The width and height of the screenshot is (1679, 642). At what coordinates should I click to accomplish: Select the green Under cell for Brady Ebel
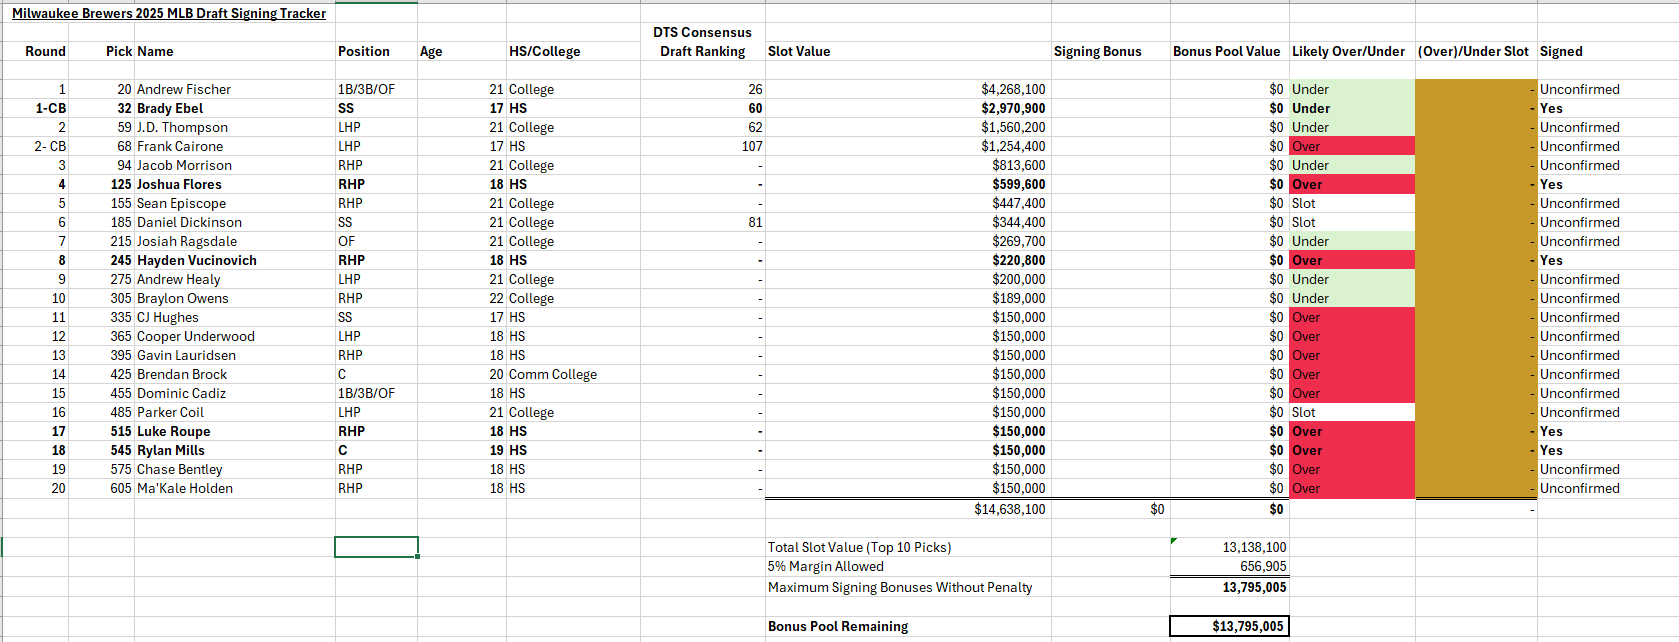click(1351, 108)
